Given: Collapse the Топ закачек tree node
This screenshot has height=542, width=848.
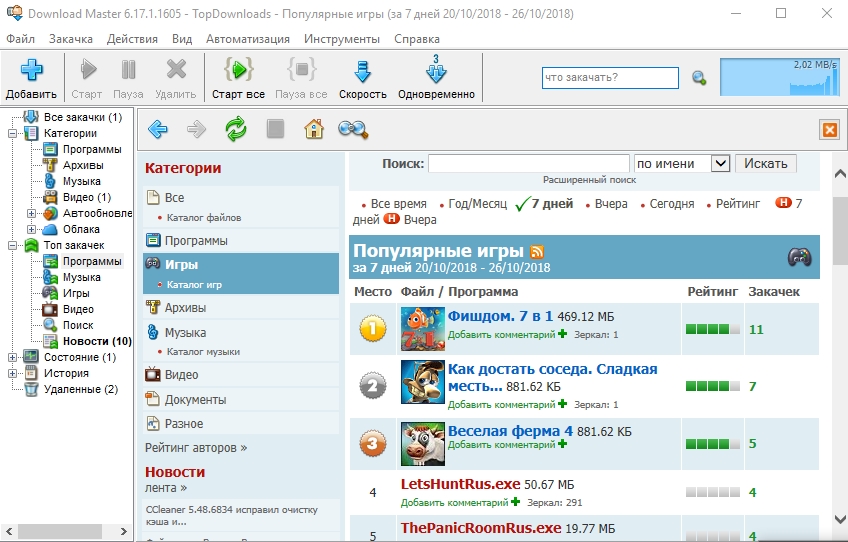Looking at the screenshot, I should coord(12,245).
